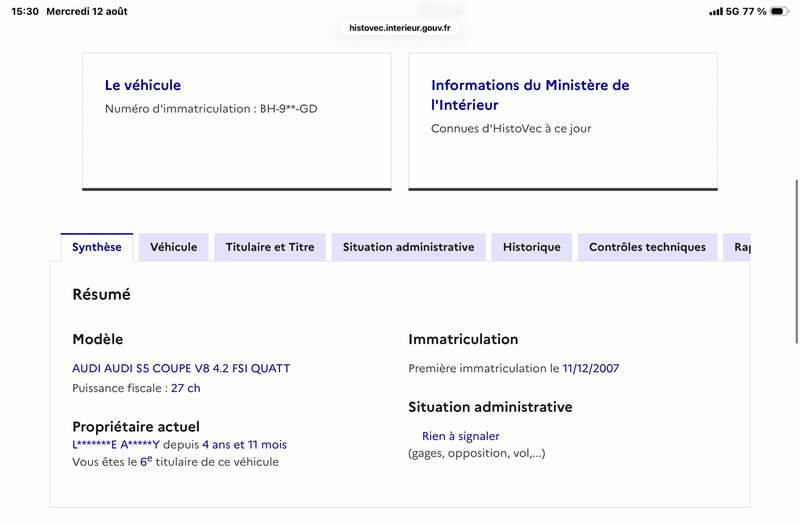Click the Connues d'HistoVec à ce jour text
The image size is (800, 525).
511,129
